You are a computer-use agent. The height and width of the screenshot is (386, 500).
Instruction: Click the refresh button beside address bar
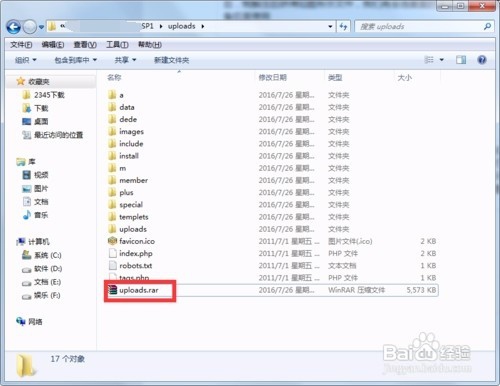(344, 26)
